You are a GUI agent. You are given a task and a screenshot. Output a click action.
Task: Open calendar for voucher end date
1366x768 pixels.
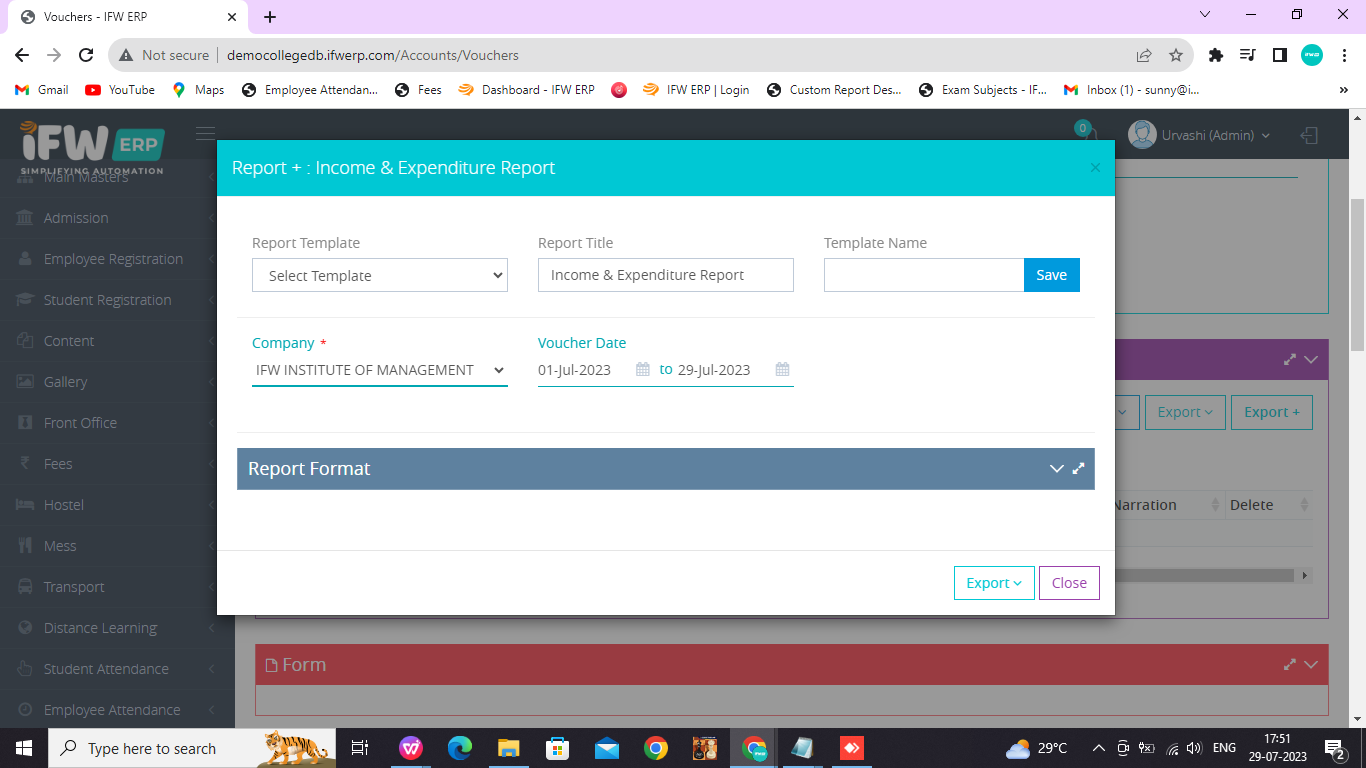783,370
